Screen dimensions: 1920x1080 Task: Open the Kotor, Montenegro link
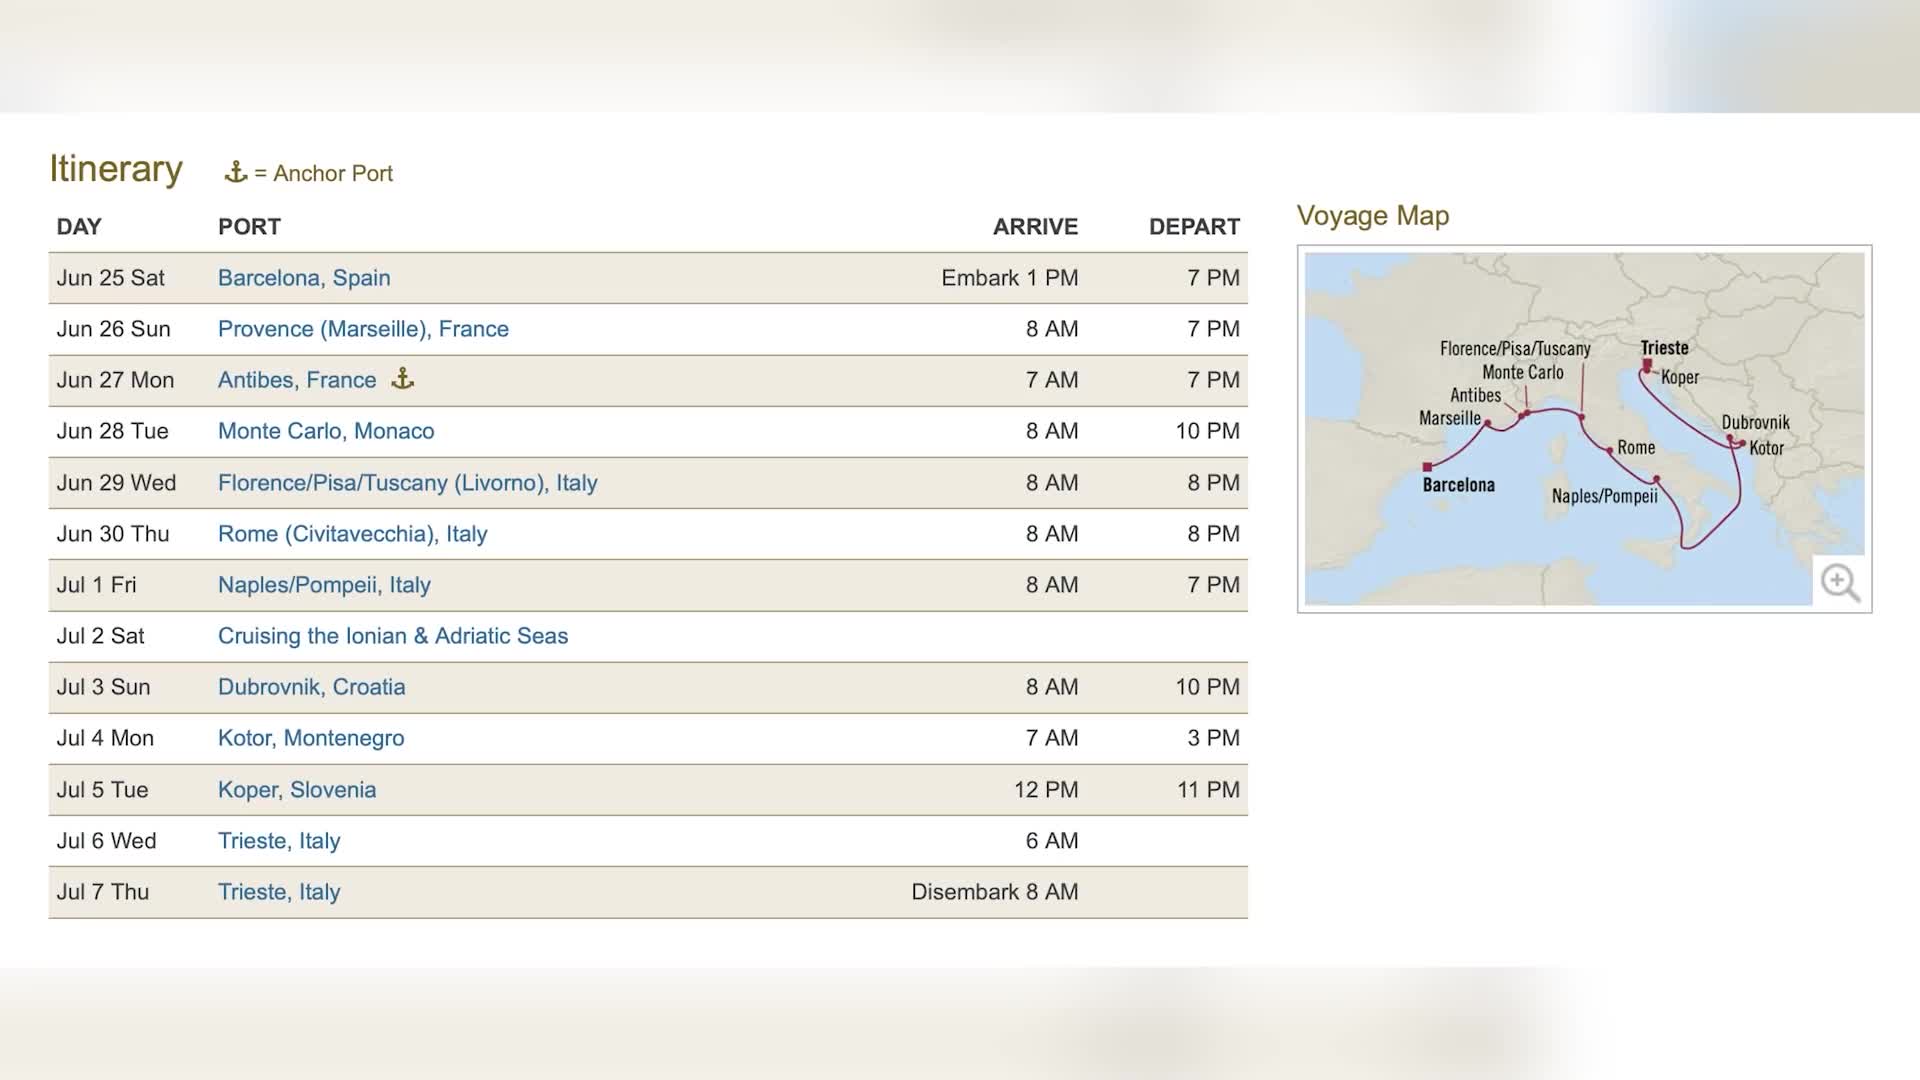tap(311, 738)
